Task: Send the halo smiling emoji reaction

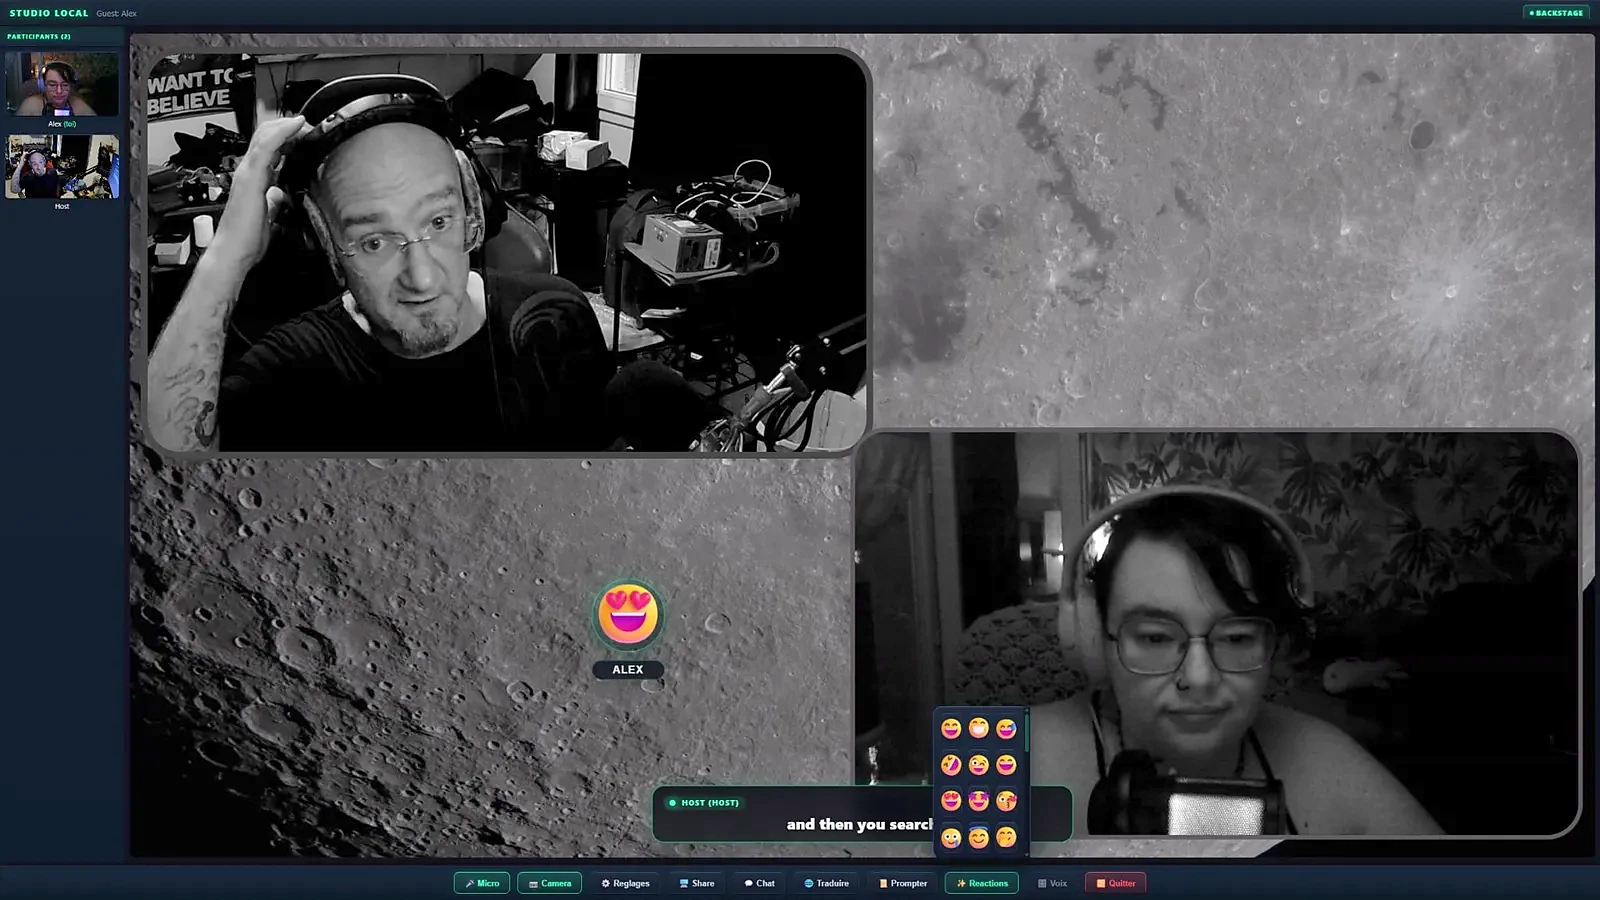Action: coord(979,837)
